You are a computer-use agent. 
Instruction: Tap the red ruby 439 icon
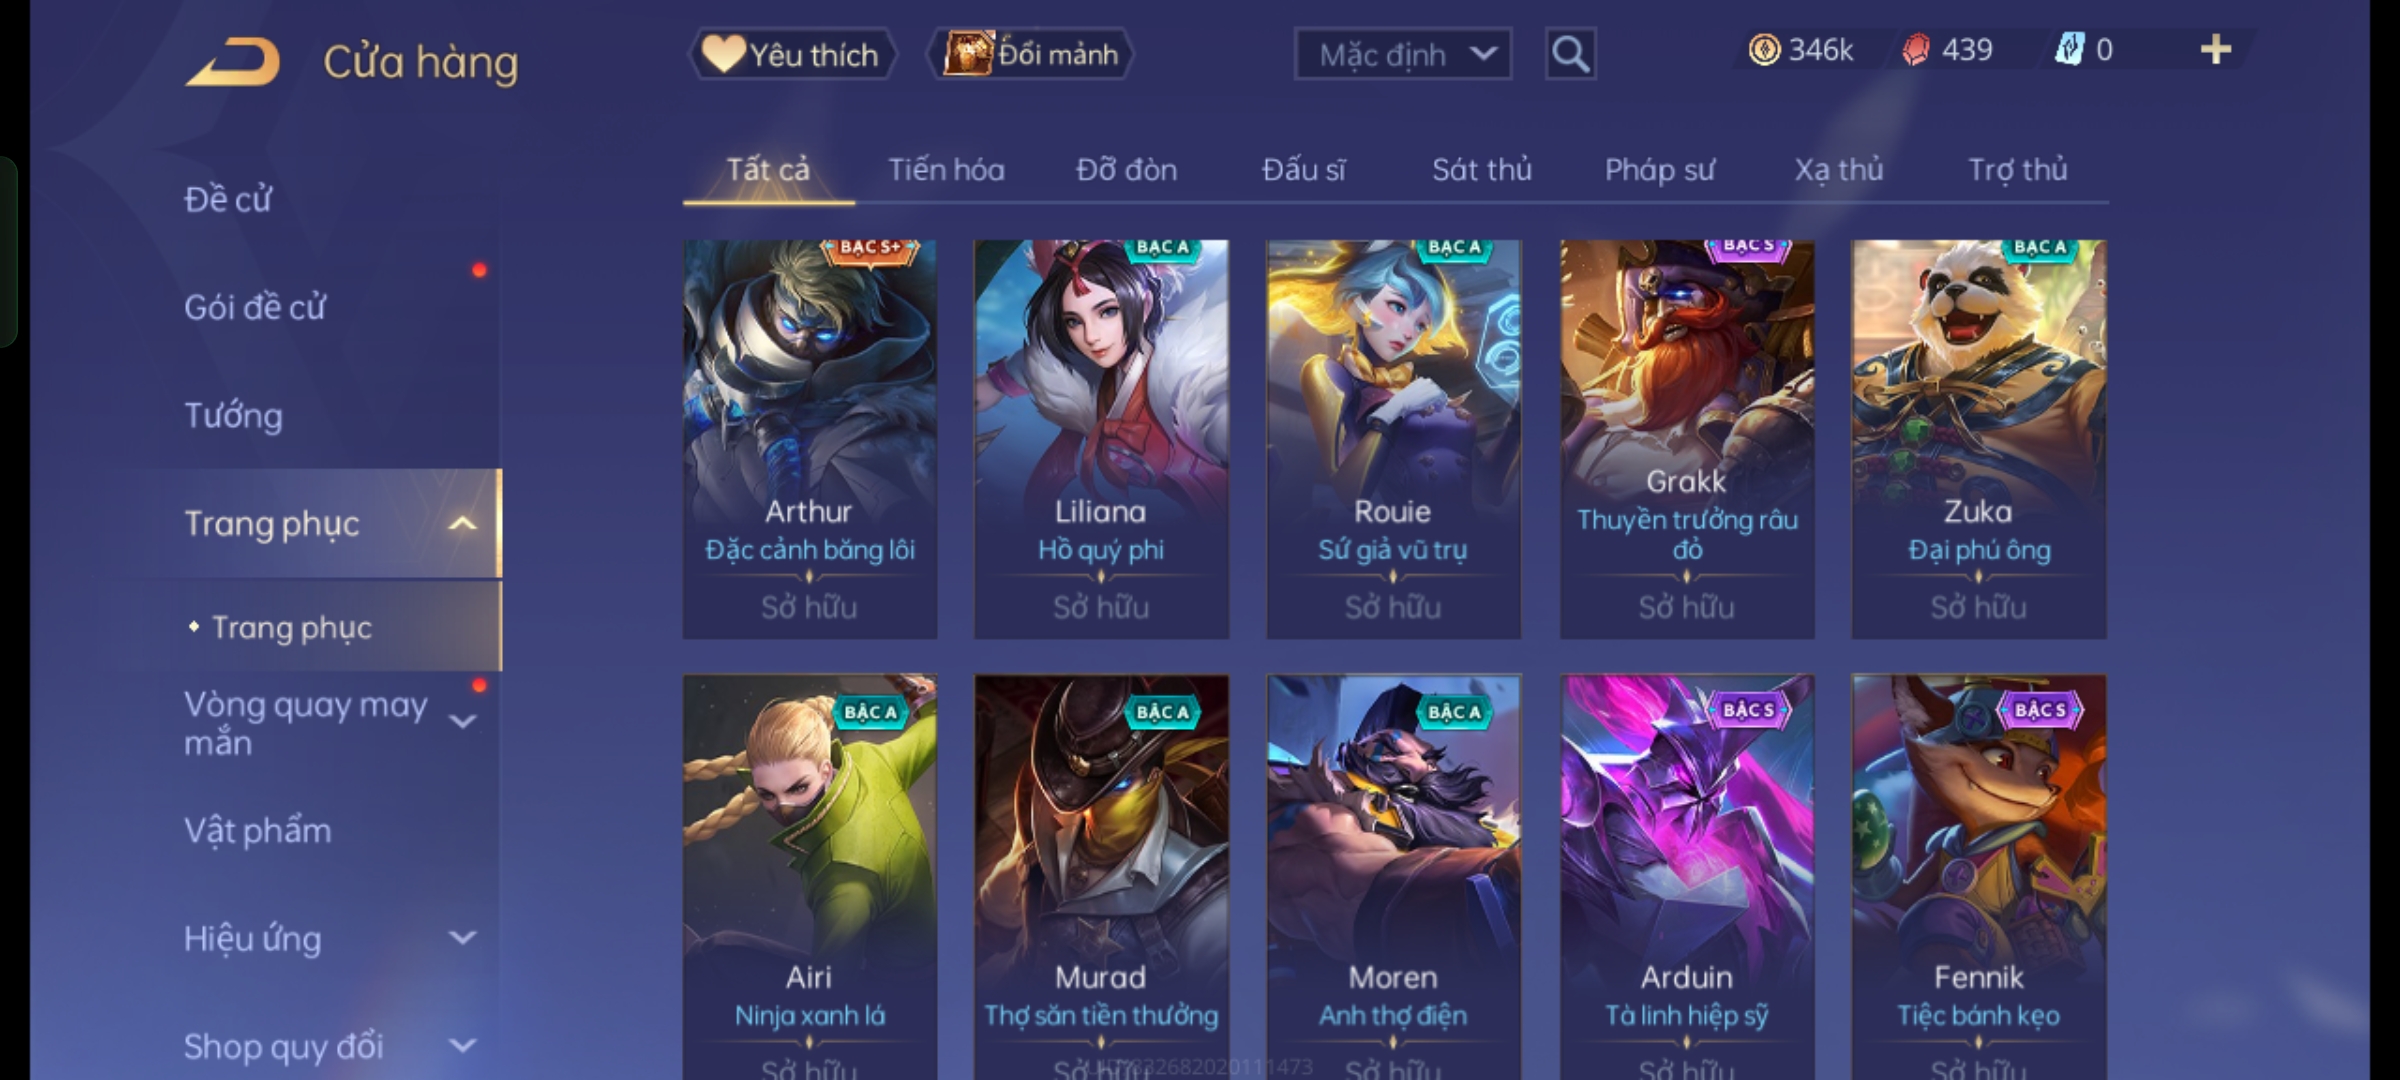1916,50
